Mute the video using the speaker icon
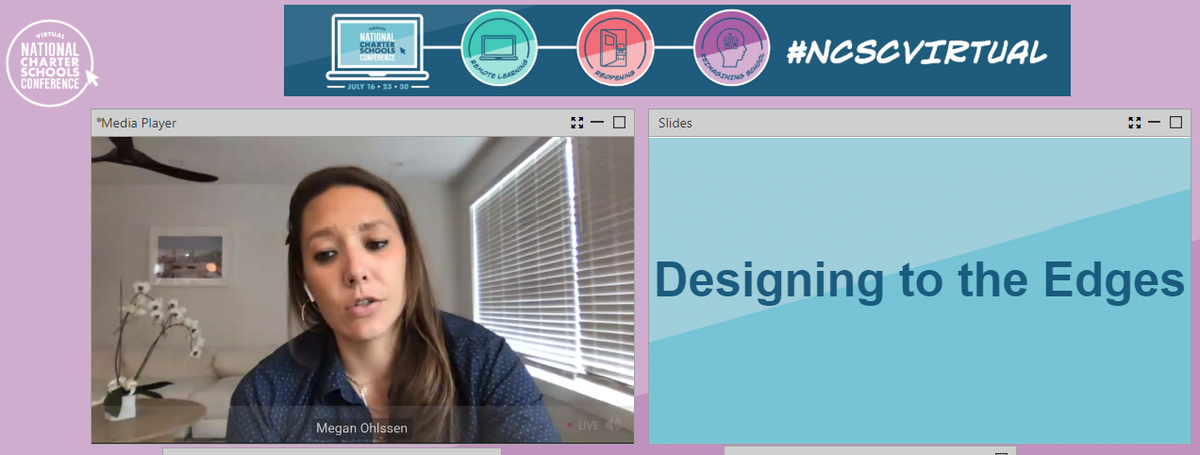Screen dimensions: 1200x455 [x=613, y=425]
